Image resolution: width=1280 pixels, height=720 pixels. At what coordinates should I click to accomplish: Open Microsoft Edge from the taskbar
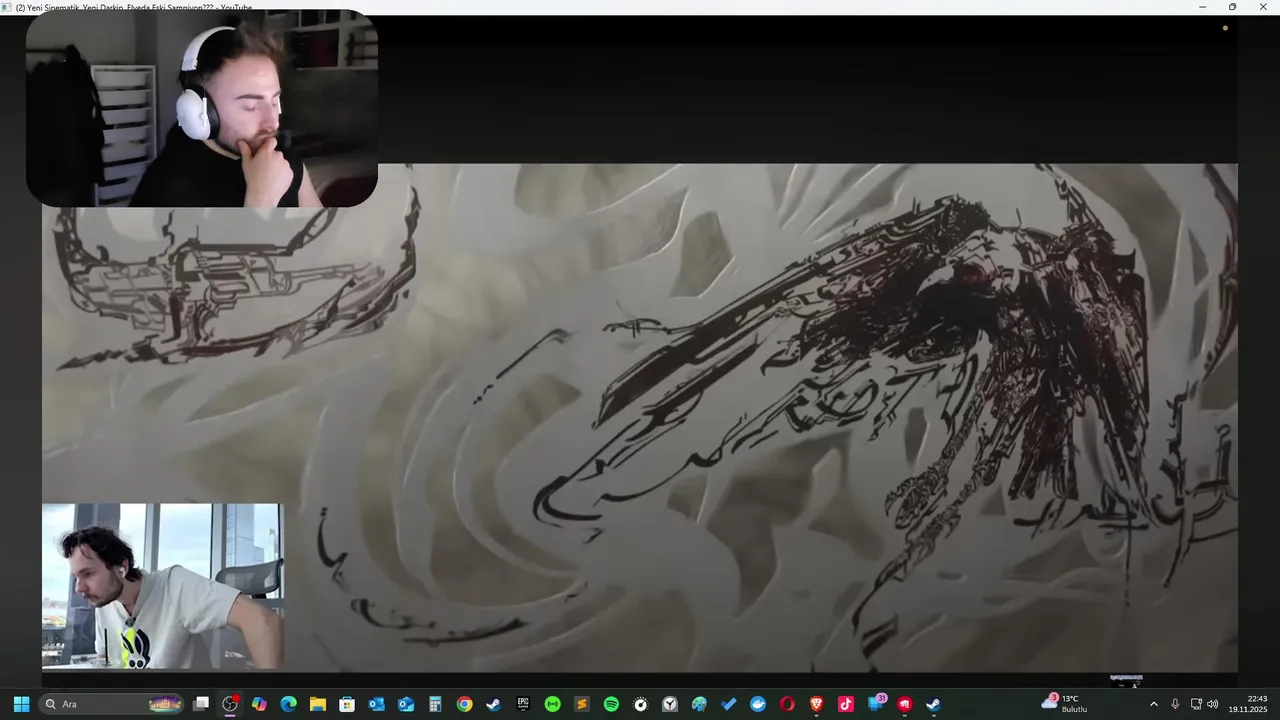coord(289,704)
